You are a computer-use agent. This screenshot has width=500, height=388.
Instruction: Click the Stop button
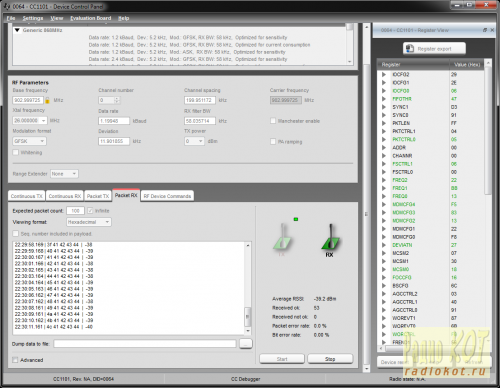pyautogui.click(x=330, y=359)
